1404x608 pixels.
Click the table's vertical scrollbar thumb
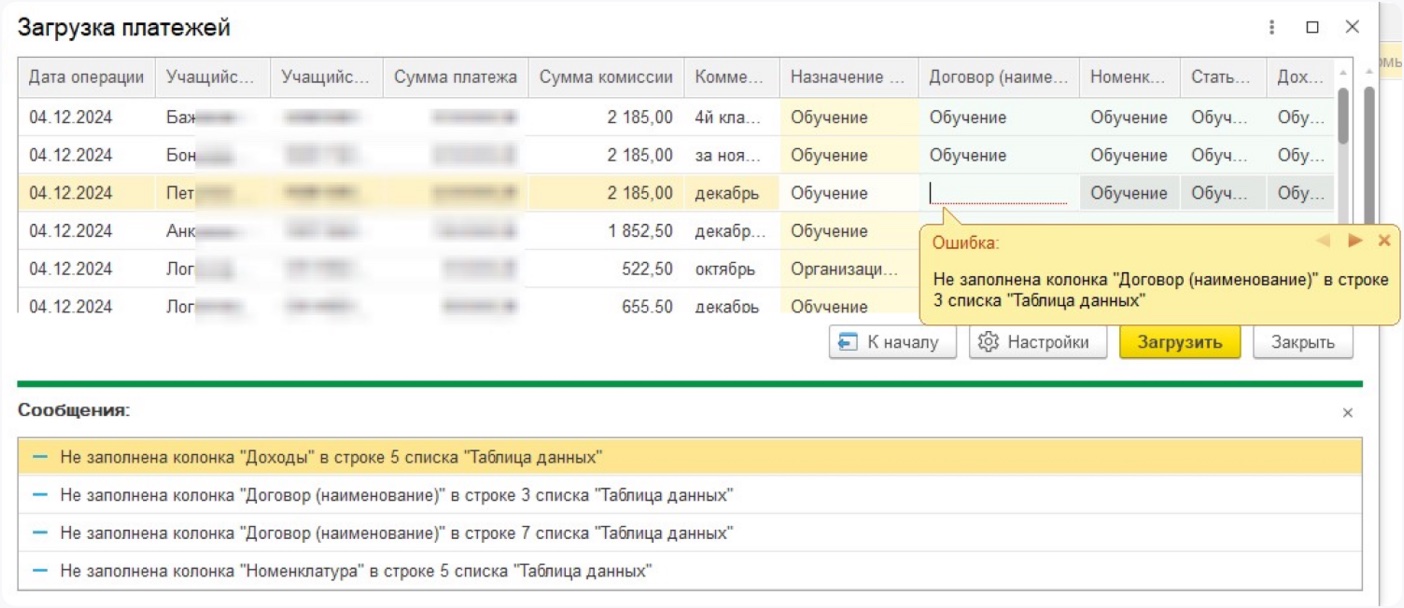point(1343,115)
